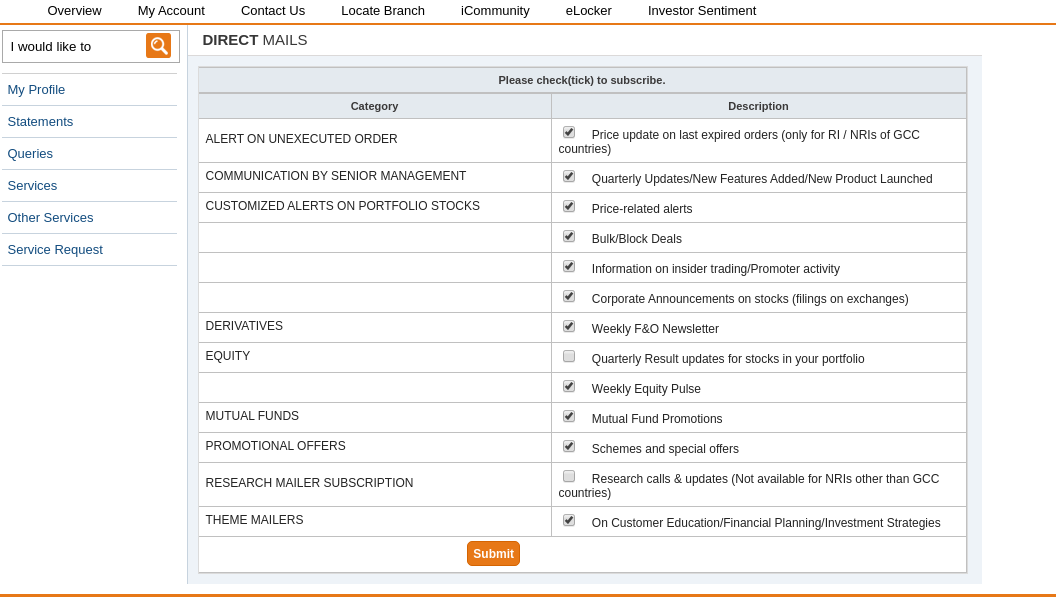Open Locate Branch in top menu
Viewport: 1056px width, 597px height.
383,11
